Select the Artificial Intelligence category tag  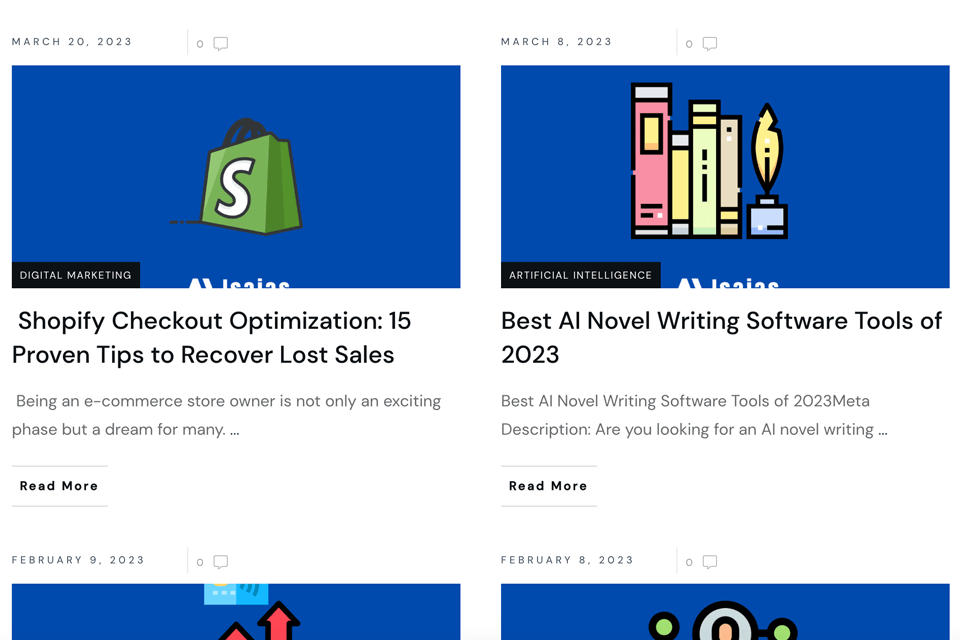[580, 275]
